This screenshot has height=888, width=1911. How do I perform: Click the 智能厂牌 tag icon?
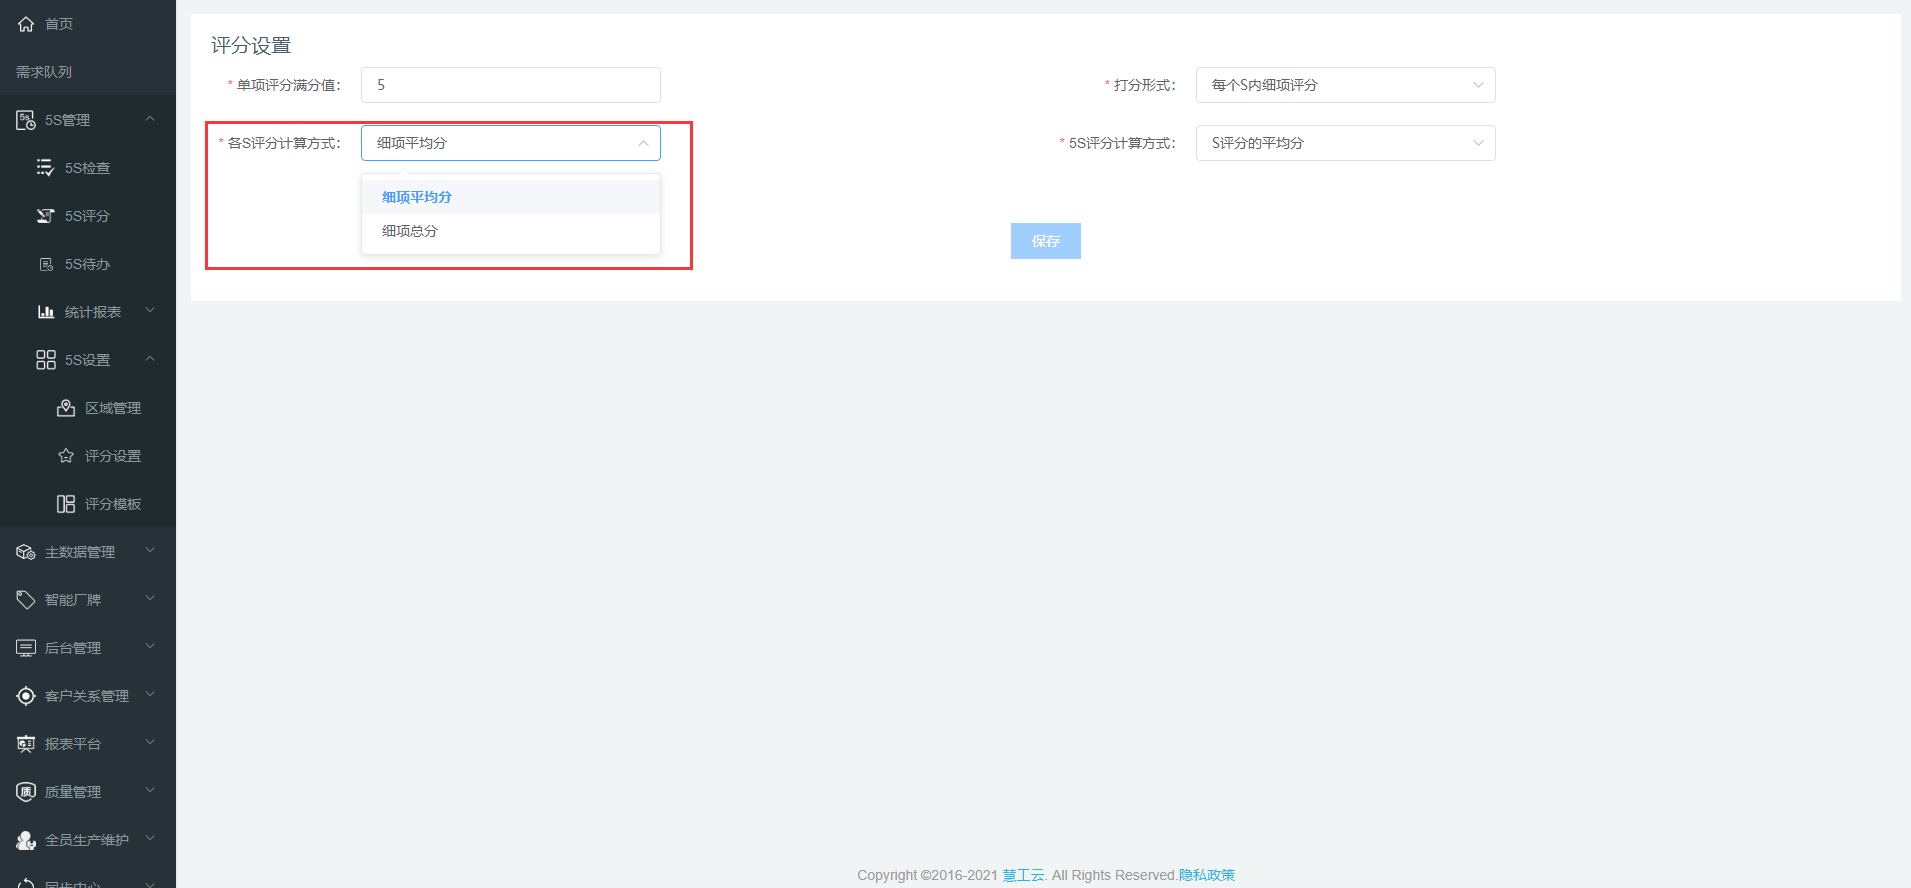[26, 600]
